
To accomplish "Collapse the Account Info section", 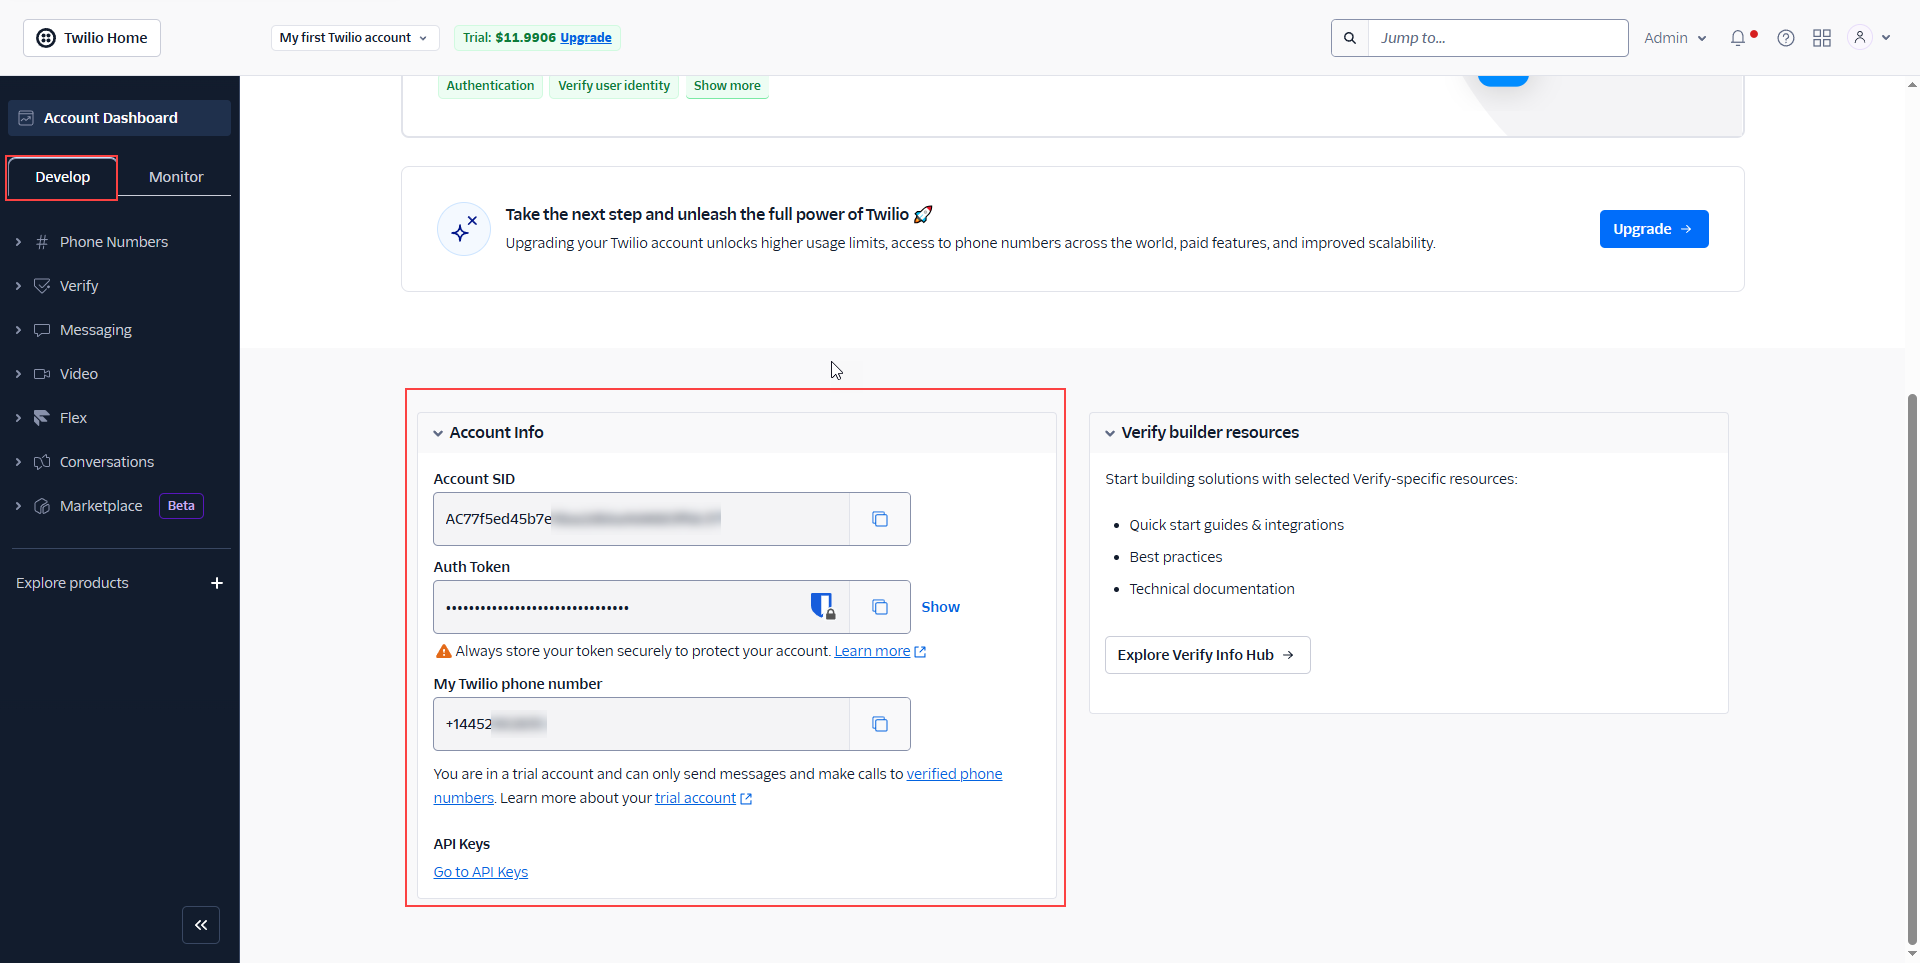I will pos(438,433).
